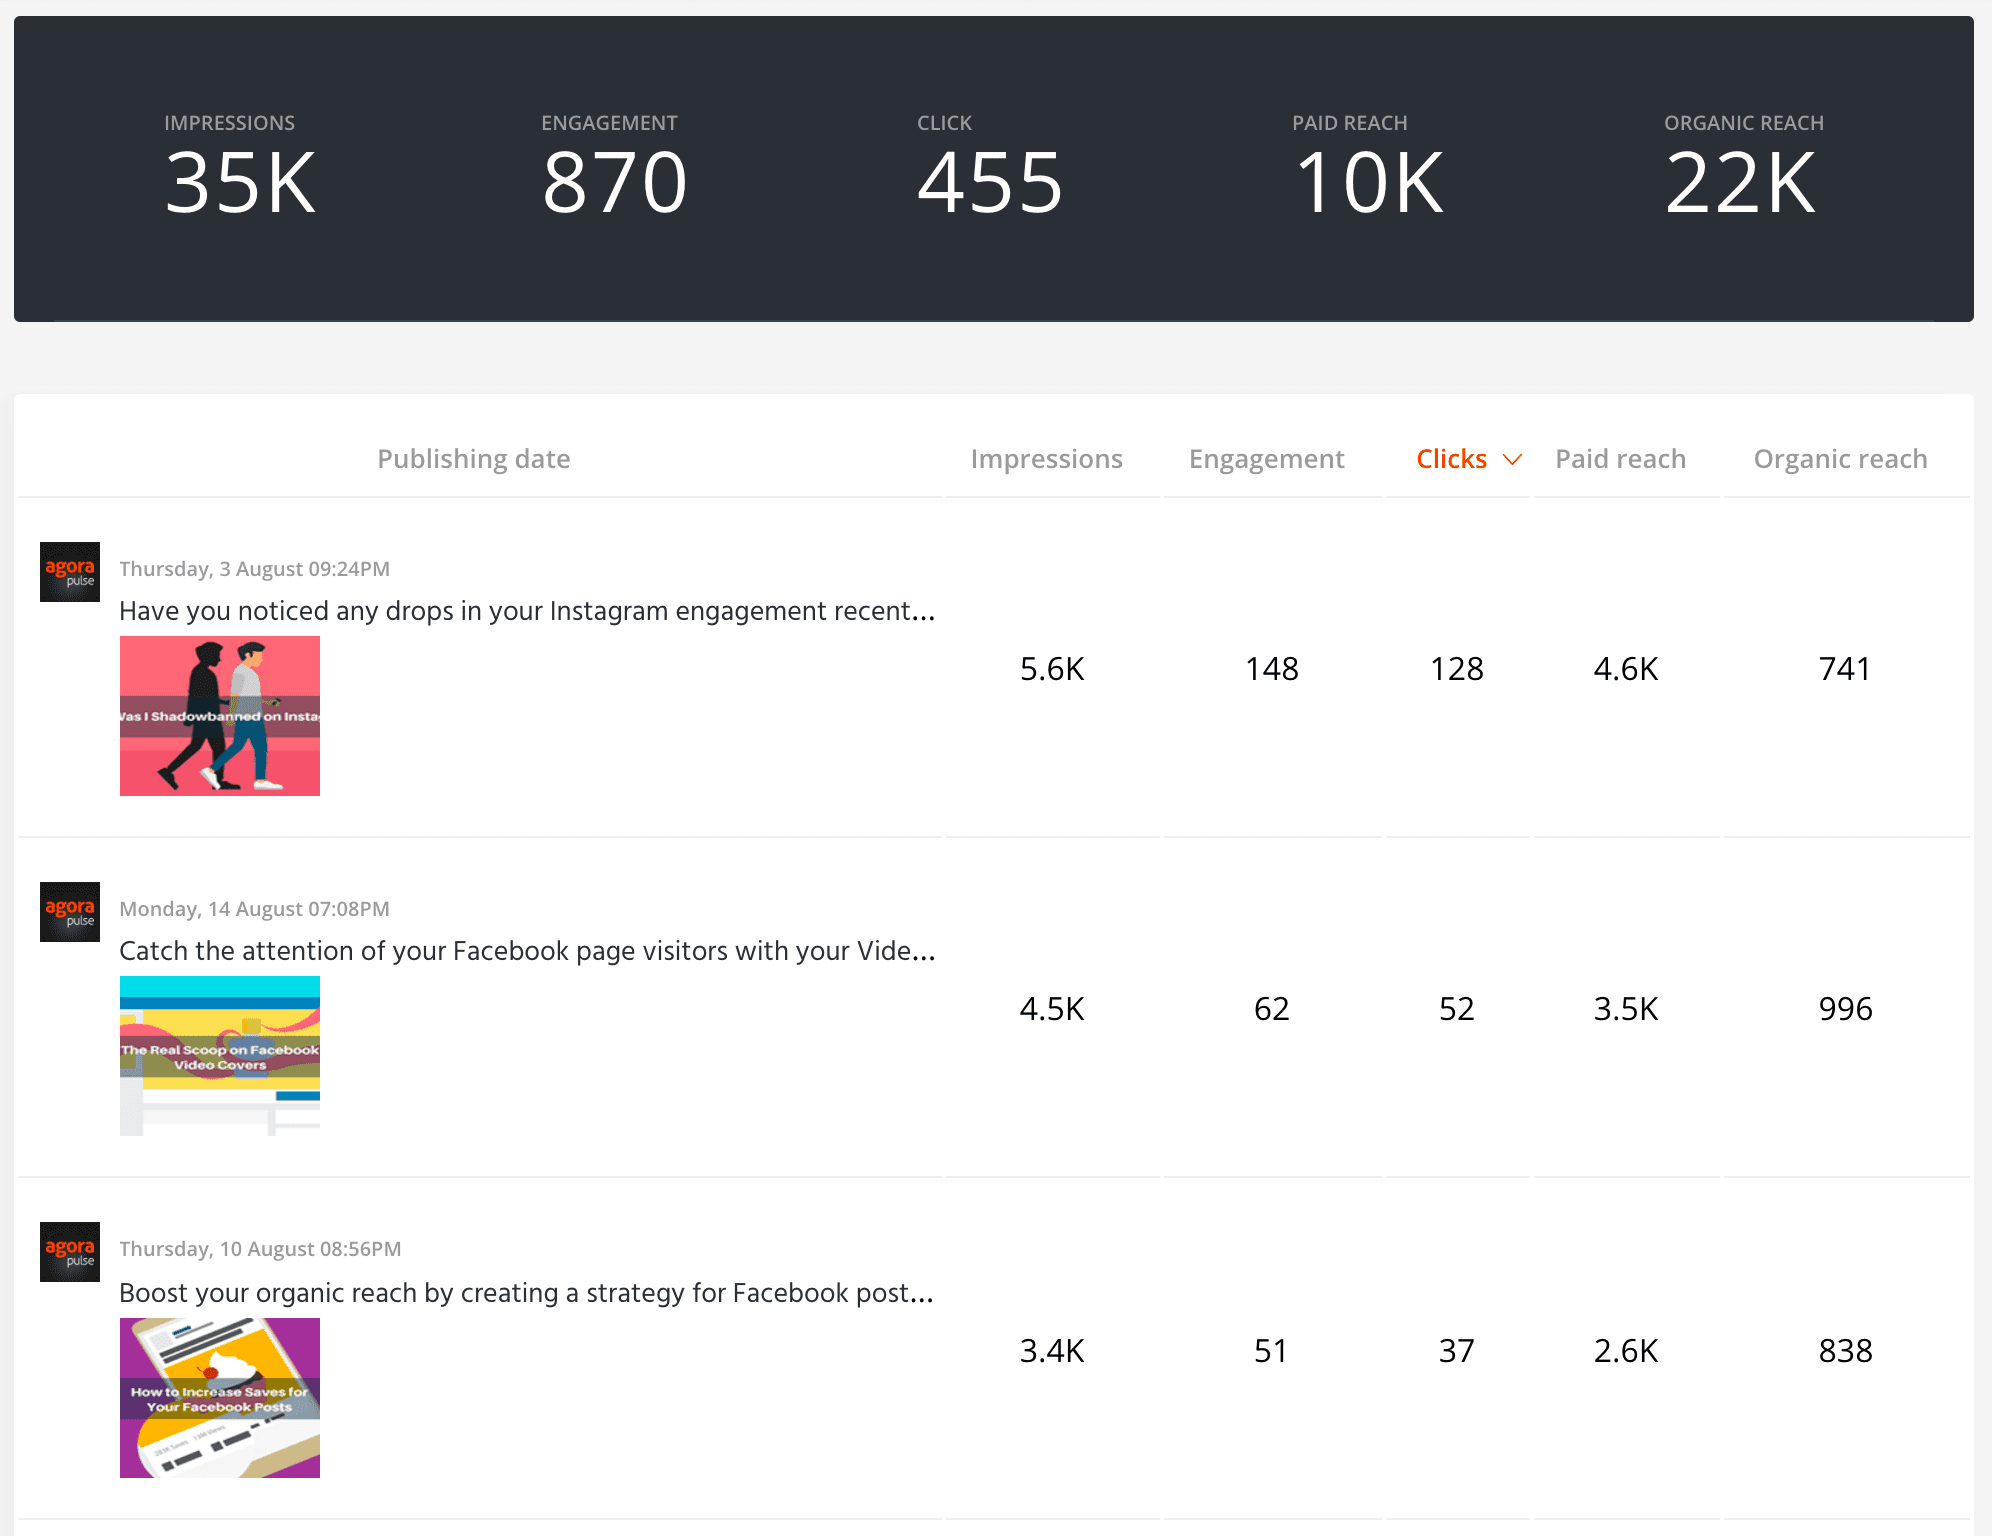
Task: Open the Facebook Video Covers post thumbnail
Action: tap(220, 1056)
